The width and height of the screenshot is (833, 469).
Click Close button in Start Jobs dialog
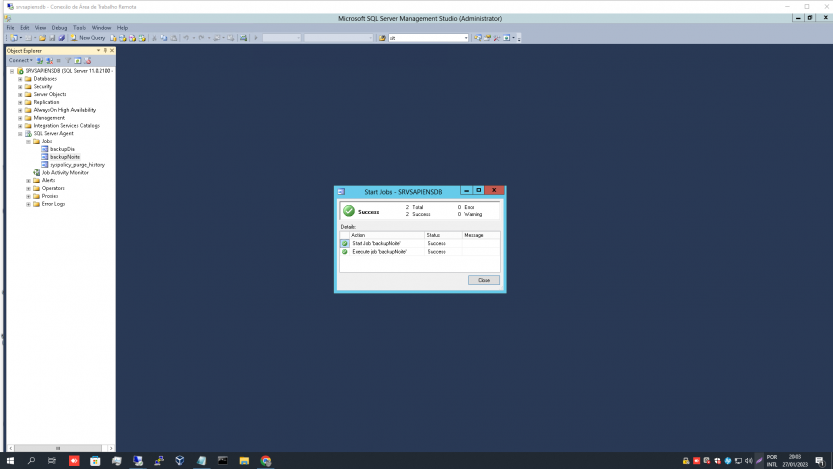point(483,280)
